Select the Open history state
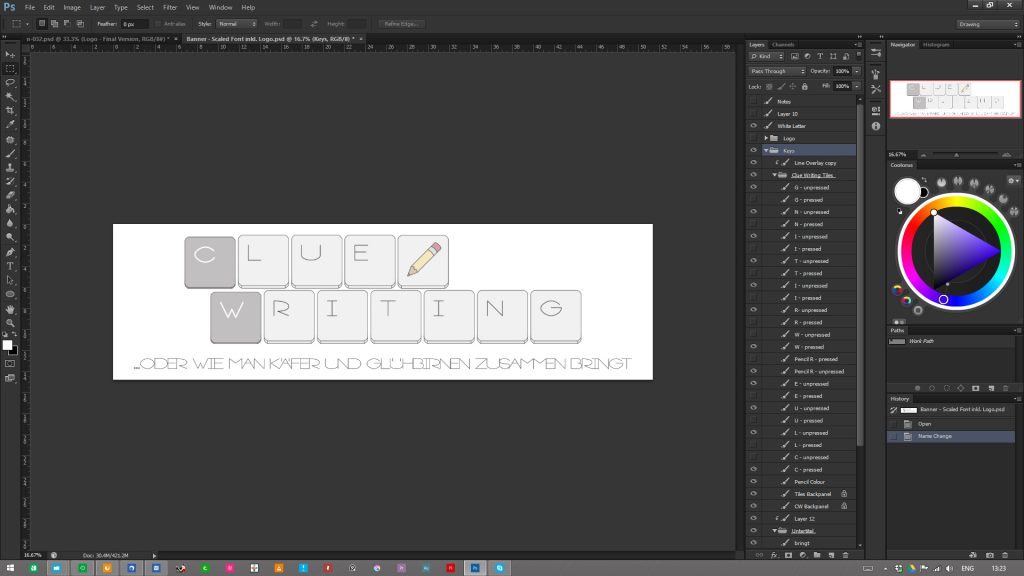Image resolution: width=1024 pixels, height=576 pixels. (x=925, y=423)
